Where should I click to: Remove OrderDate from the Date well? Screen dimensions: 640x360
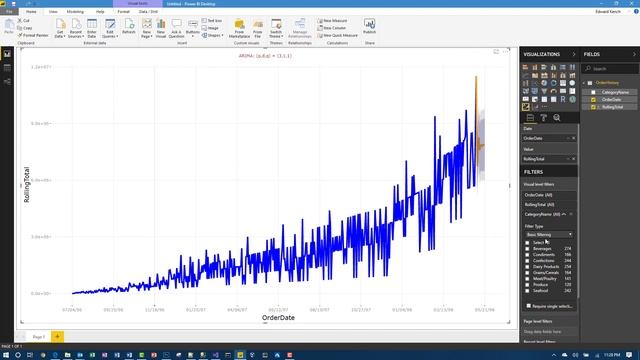[x=573, y=138]
